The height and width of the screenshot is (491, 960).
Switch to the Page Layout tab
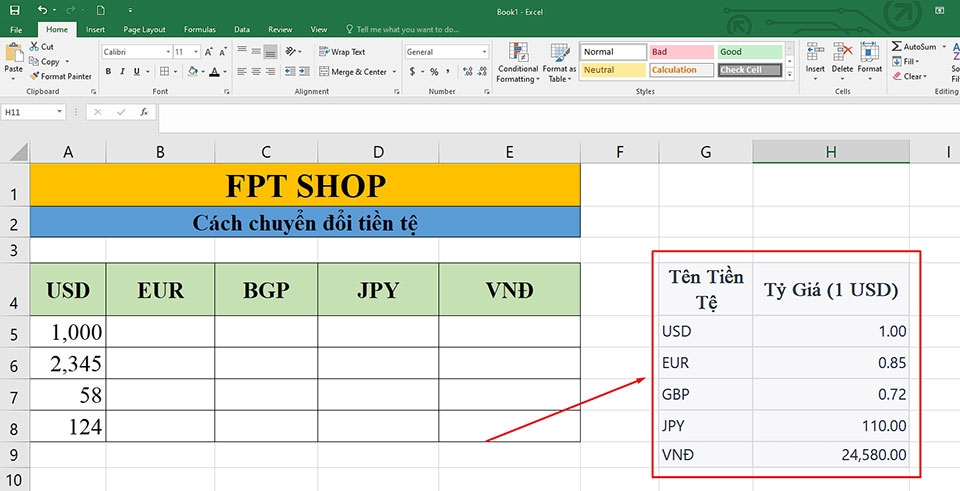pyautogui.click(x=144, y=29)
